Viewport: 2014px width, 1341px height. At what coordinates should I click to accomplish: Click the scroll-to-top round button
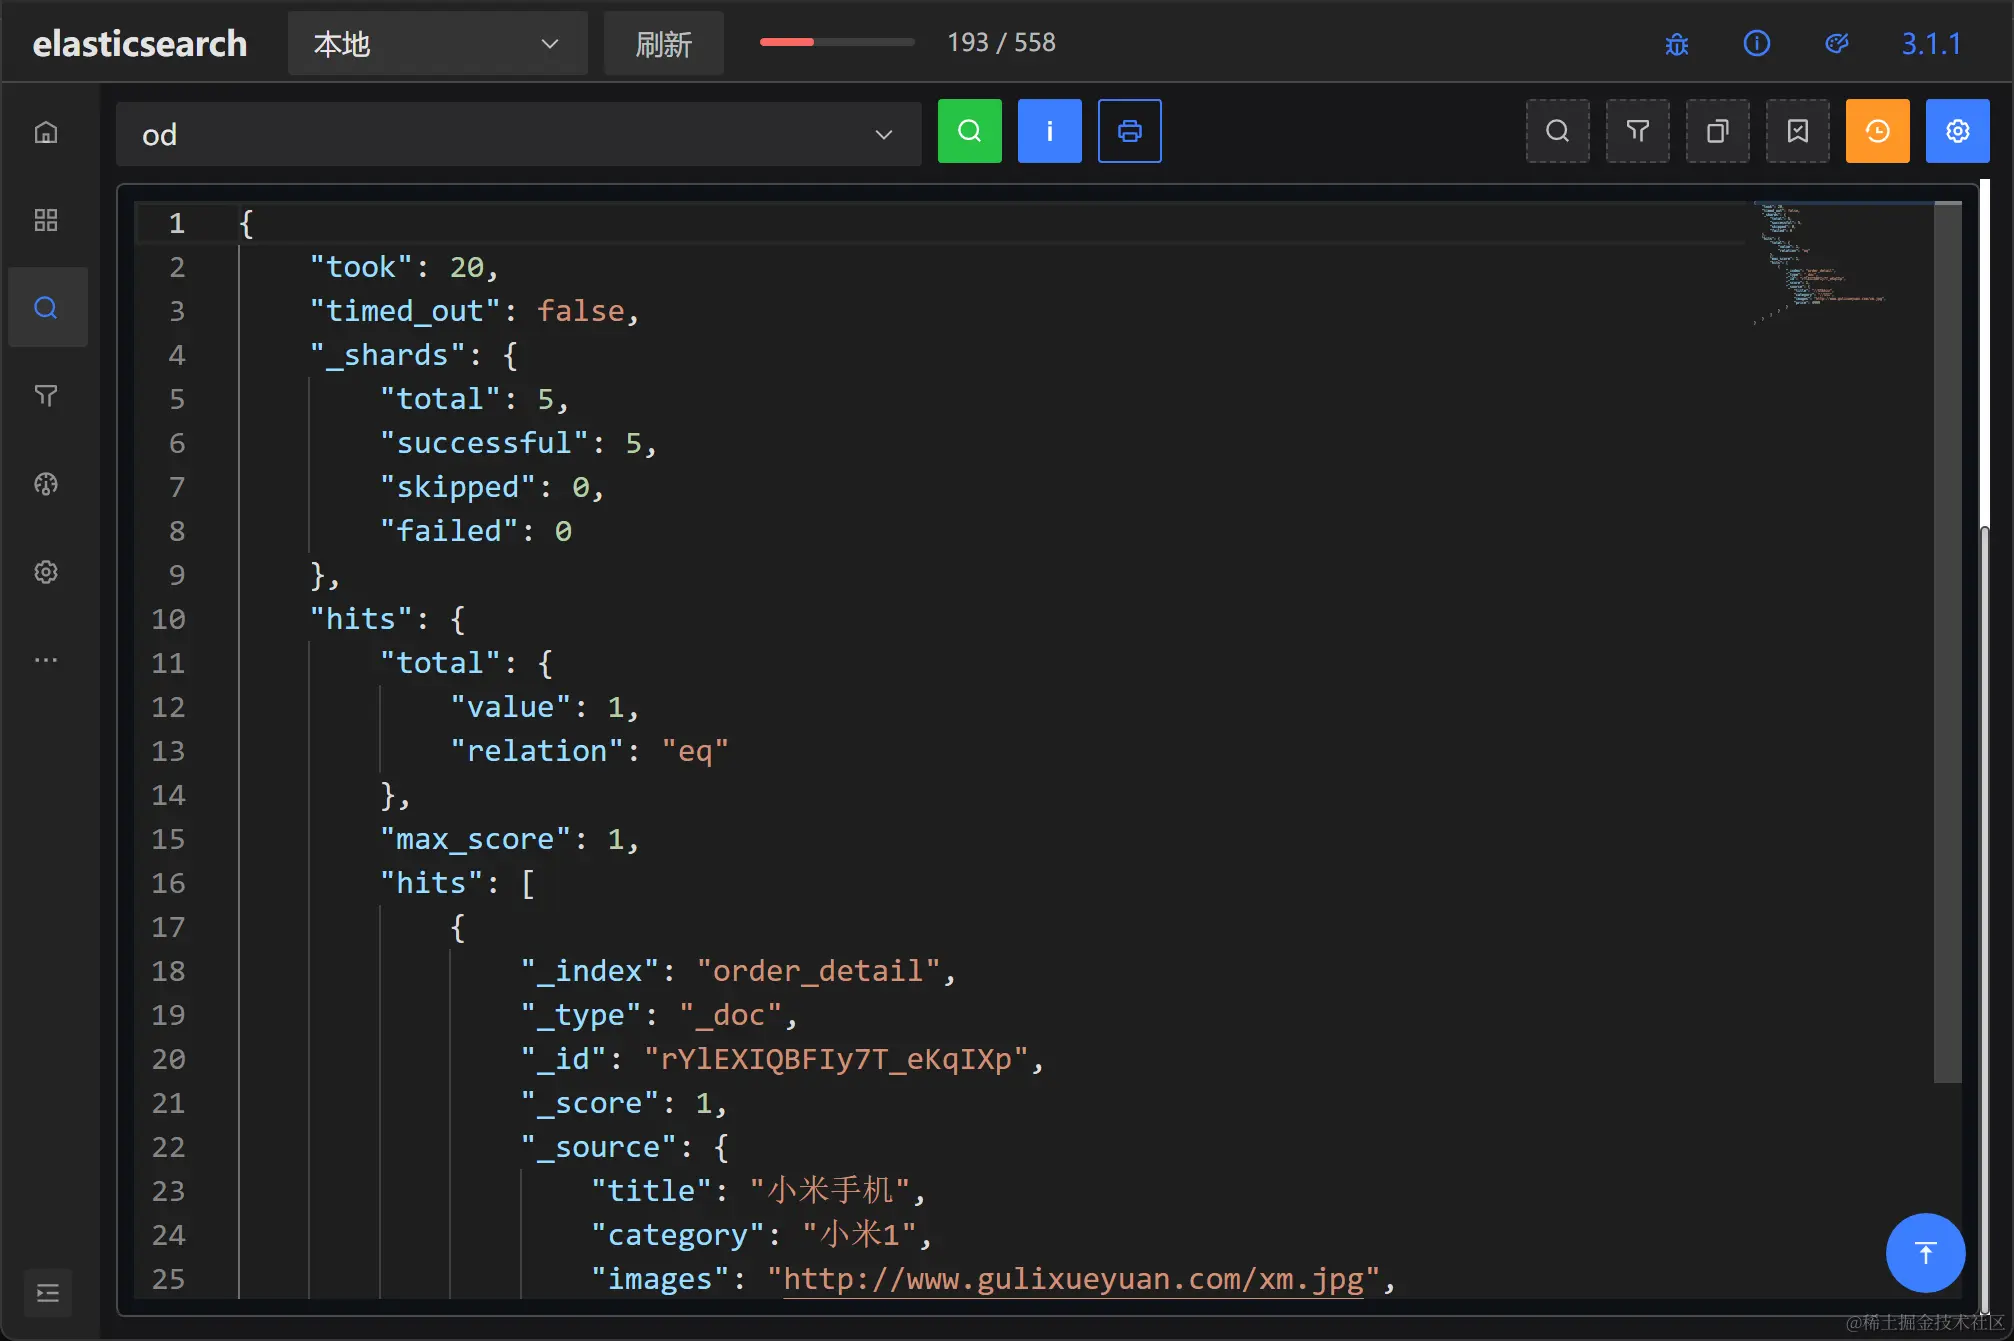point(1924,1252)
